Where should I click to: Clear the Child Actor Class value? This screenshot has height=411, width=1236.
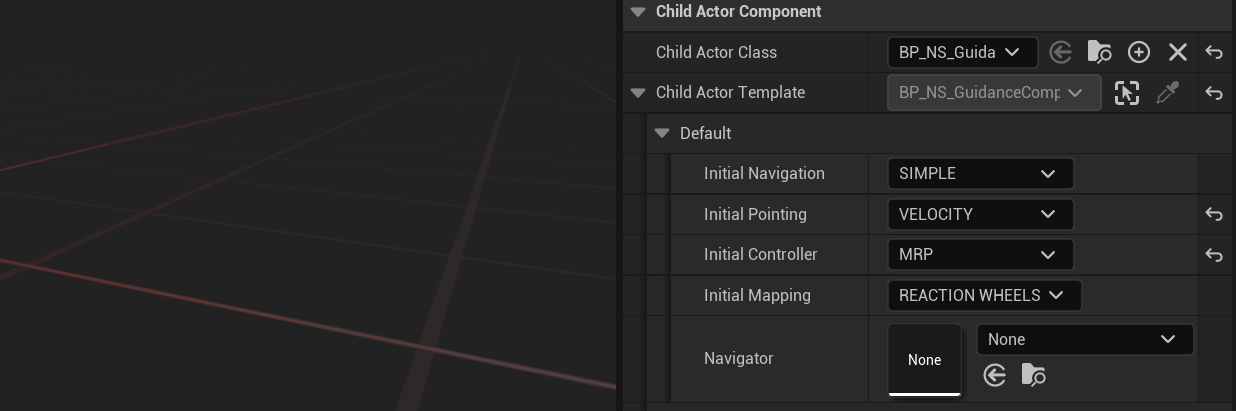(x=1178, y=52)
